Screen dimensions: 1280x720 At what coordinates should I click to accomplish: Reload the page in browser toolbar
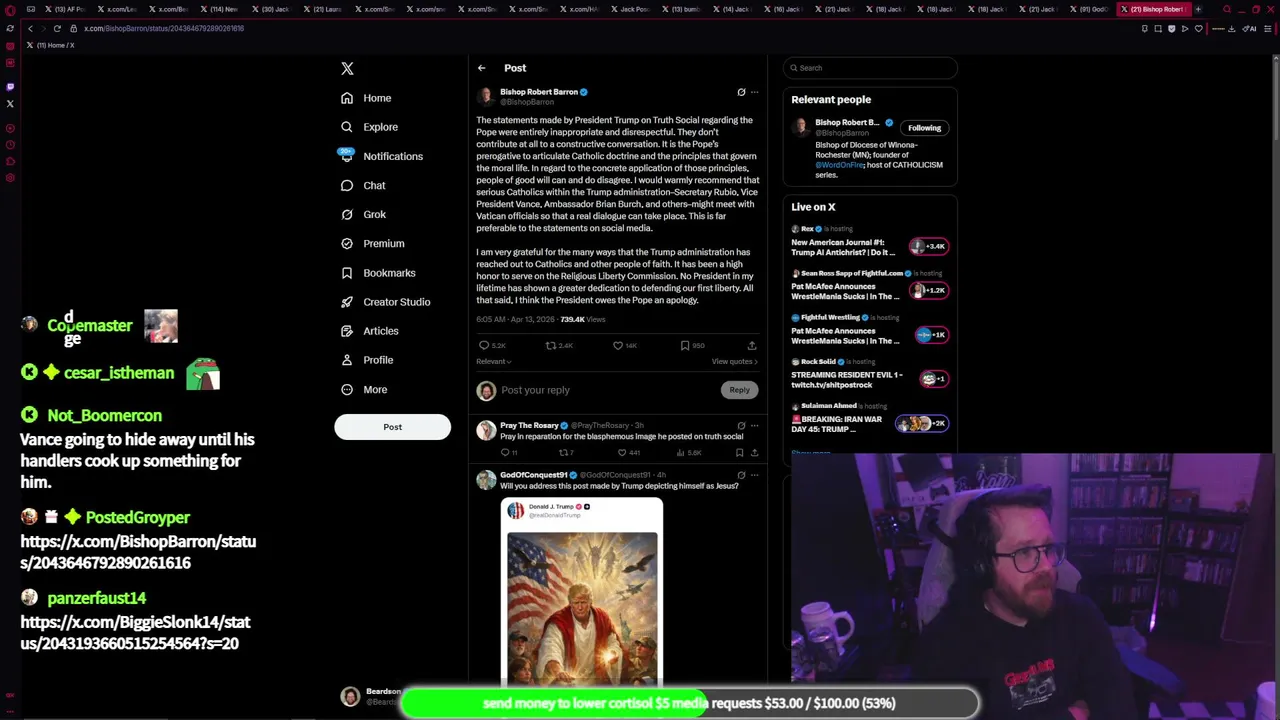(x=57, y=28)
